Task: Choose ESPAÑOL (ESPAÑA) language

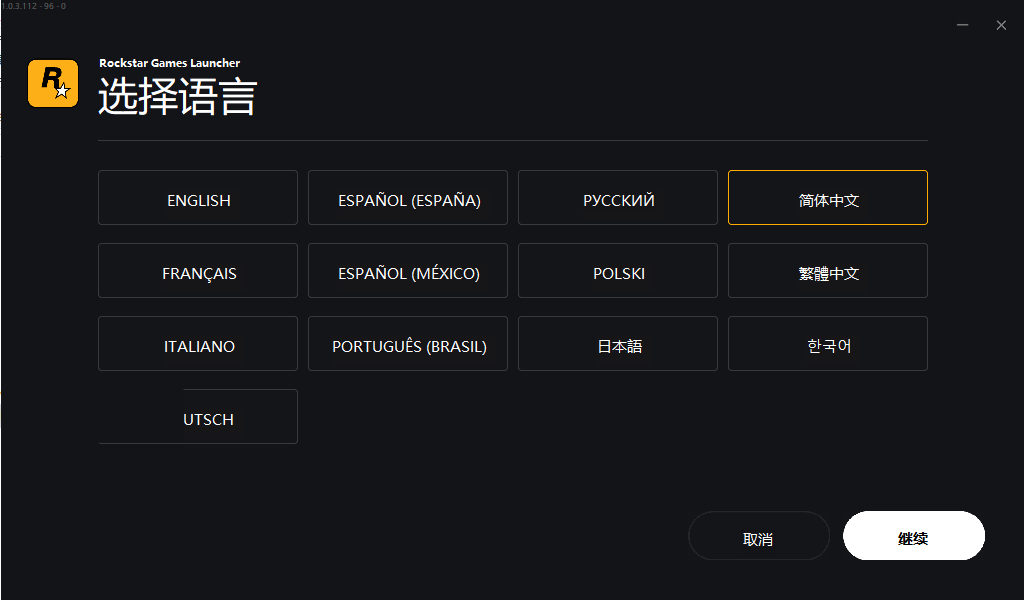Action: [x=408, y=198]
